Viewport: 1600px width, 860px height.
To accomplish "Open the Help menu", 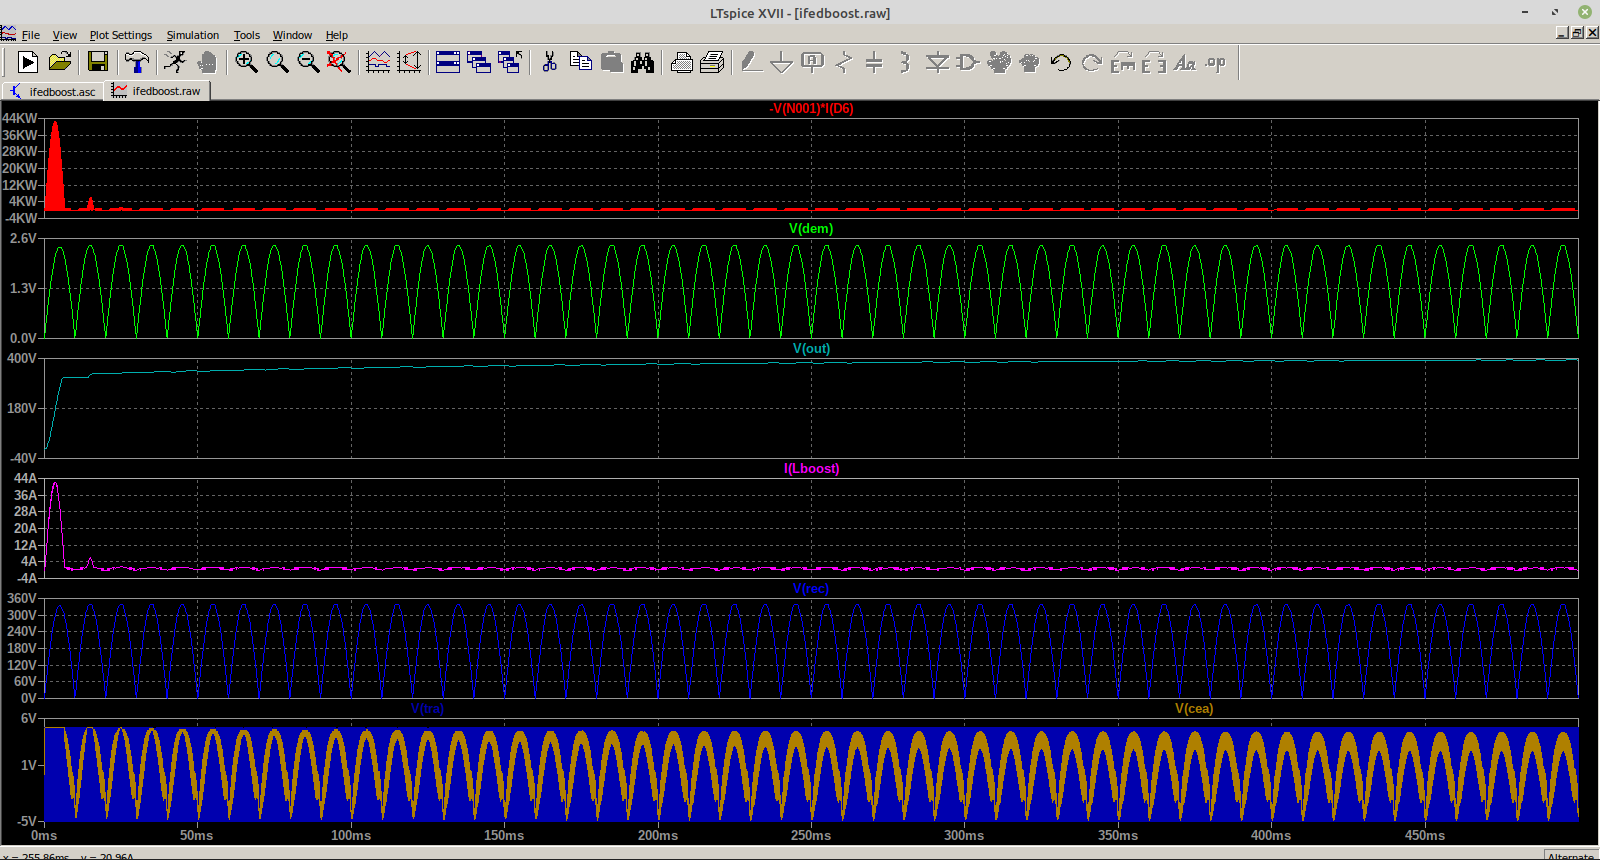I will click(336, 35).
